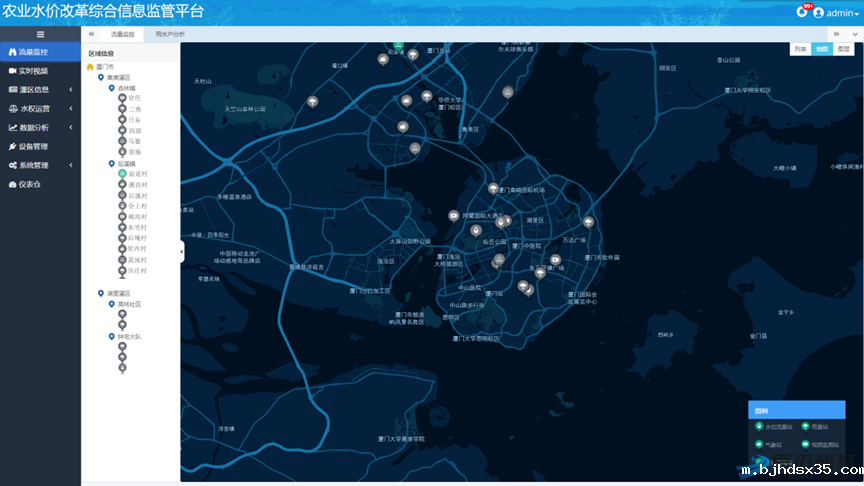Open 实时视频 in the sidebar
The height and width of the screenshot is (486, 864).
(34, 71)
